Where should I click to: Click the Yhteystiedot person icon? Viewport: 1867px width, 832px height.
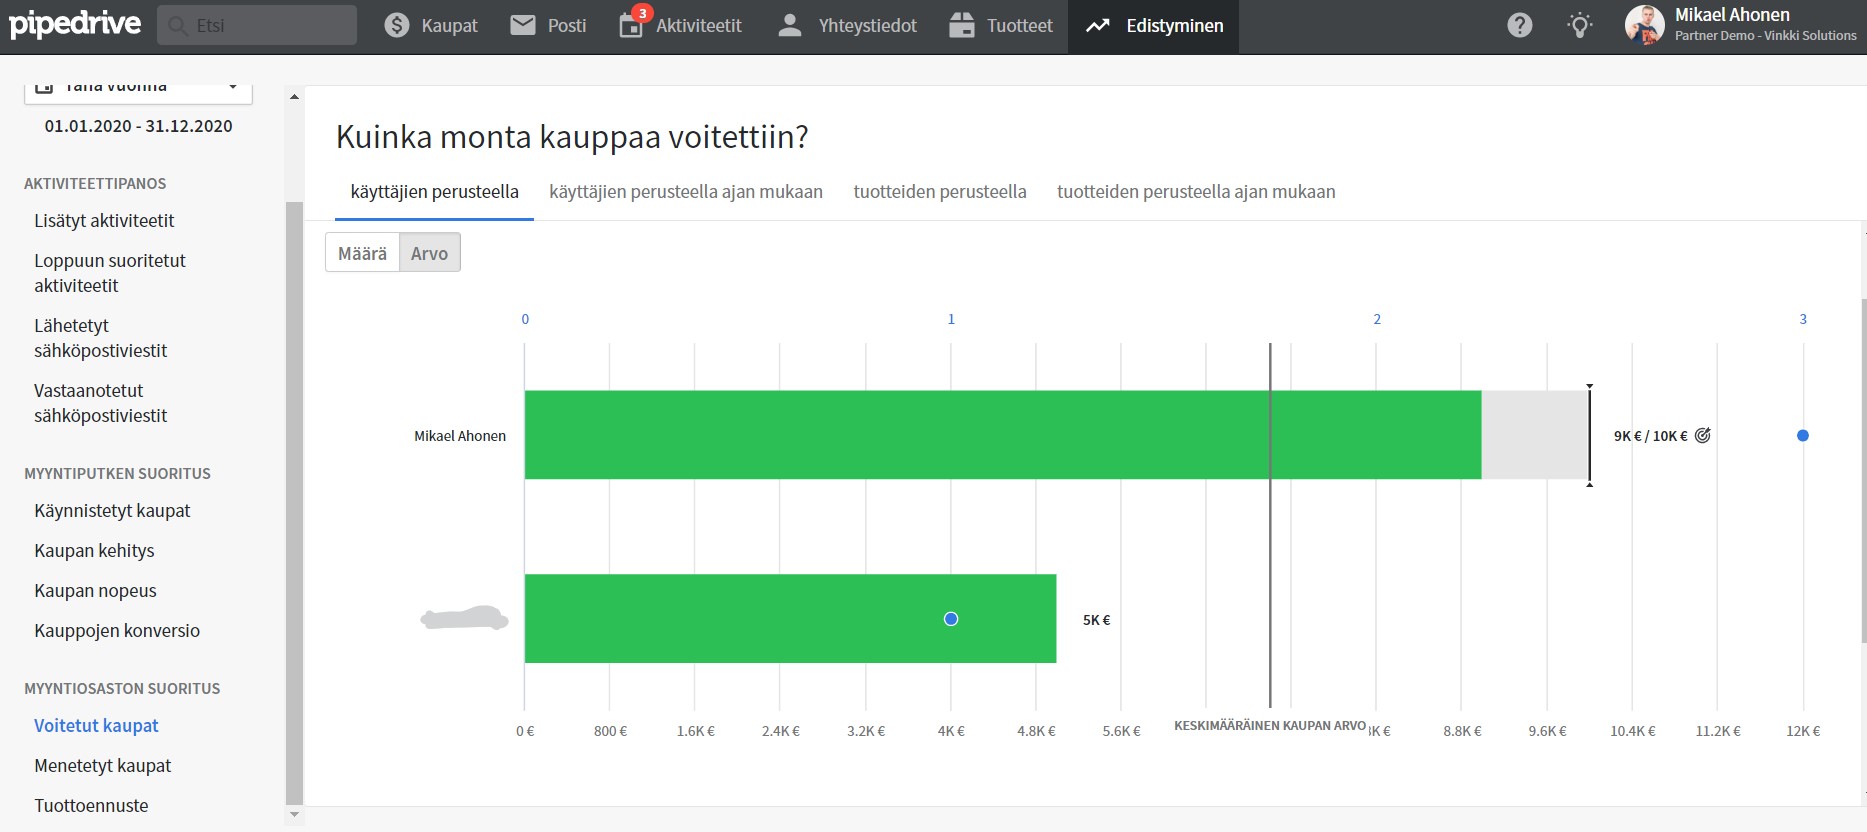coord(790,25)
